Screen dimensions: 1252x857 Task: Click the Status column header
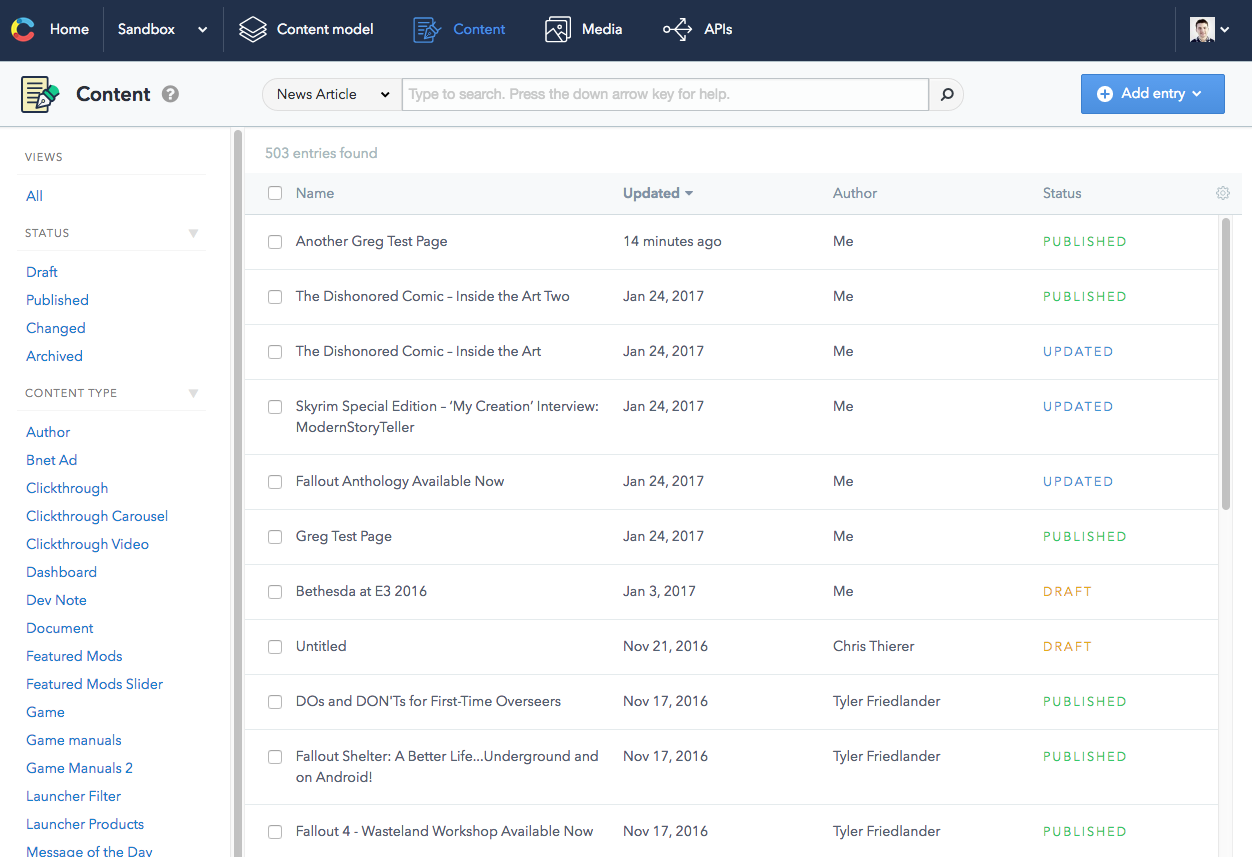(x=1062, y=193)
